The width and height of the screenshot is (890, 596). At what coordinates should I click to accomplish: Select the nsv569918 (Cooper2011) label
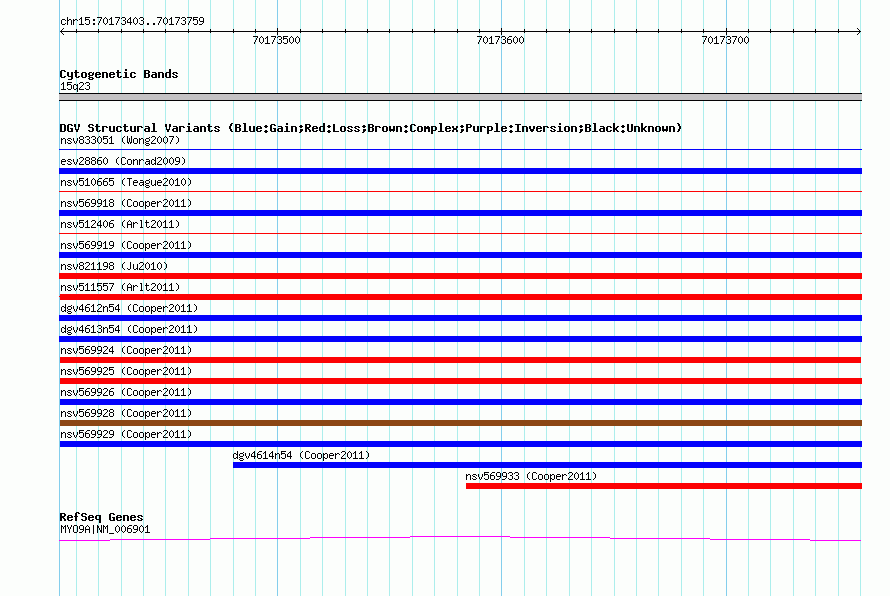point(126,203)
